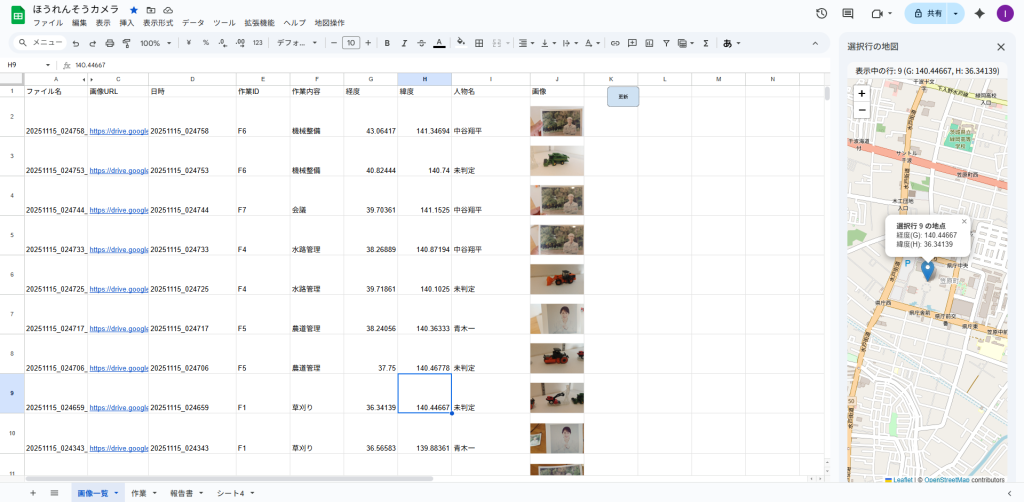Screen dimensions: 1024x502
Task: Switch to the 報告書 sheet tab
Action: coord(181,493)
